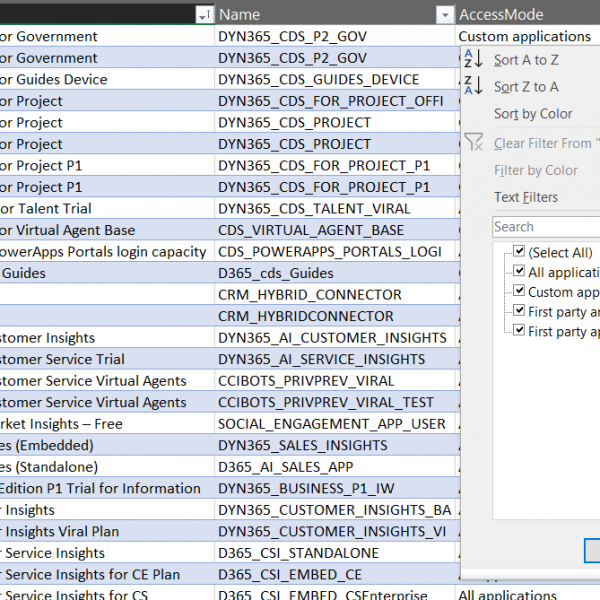Select DYN365_BUSINESS_P1_IW cell
Viewport: 600px width, 600px height.
click(335, 488)
